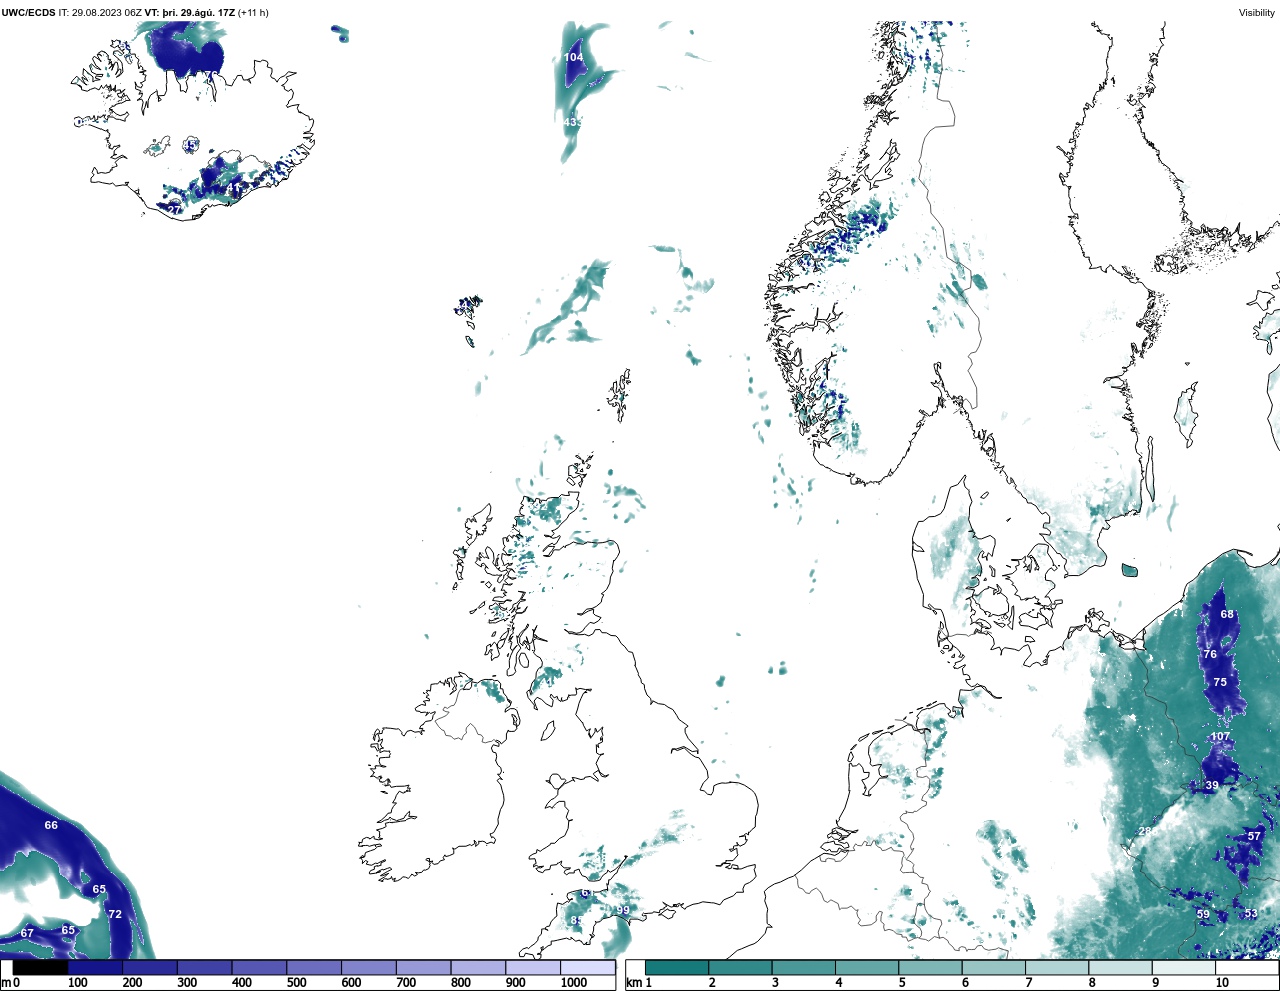Click the palest 1000 m legend swatch
1280x991 pixels.
(587, 967)
